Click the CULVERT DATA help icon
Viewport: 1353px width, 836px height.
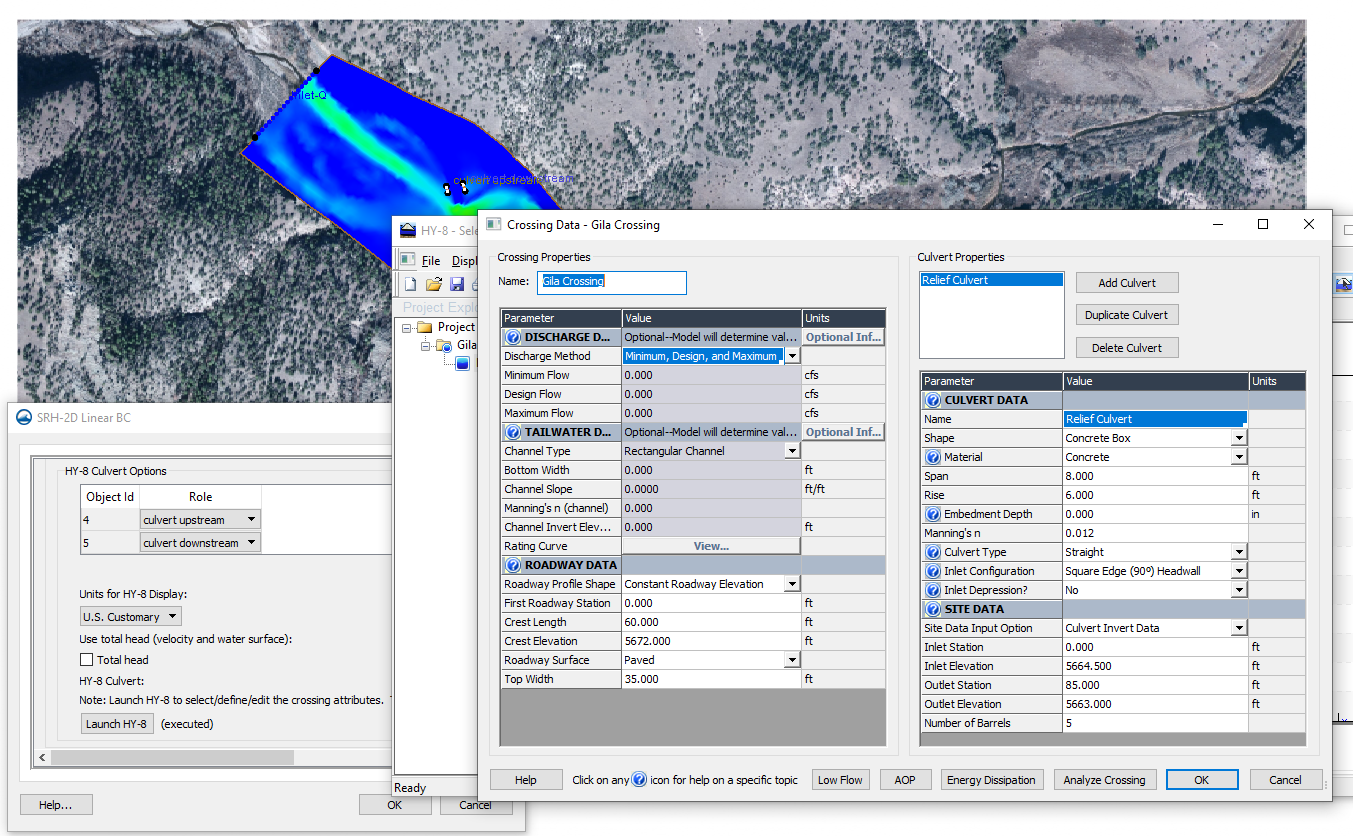pos(933,400)
